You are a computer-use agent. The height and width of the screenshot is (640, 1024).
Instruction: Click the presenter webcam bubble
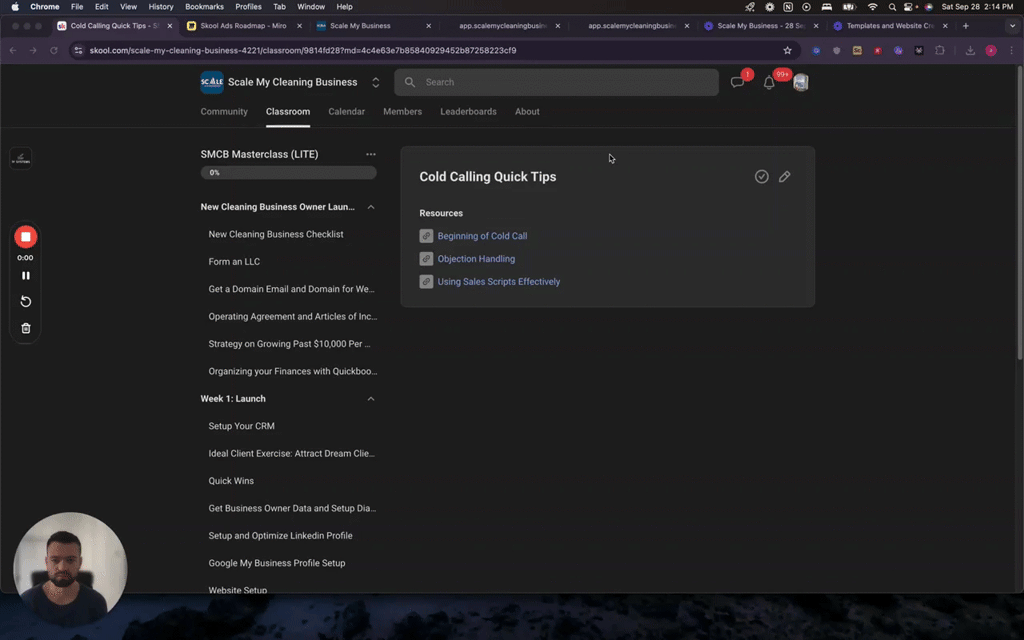(70, 569)
